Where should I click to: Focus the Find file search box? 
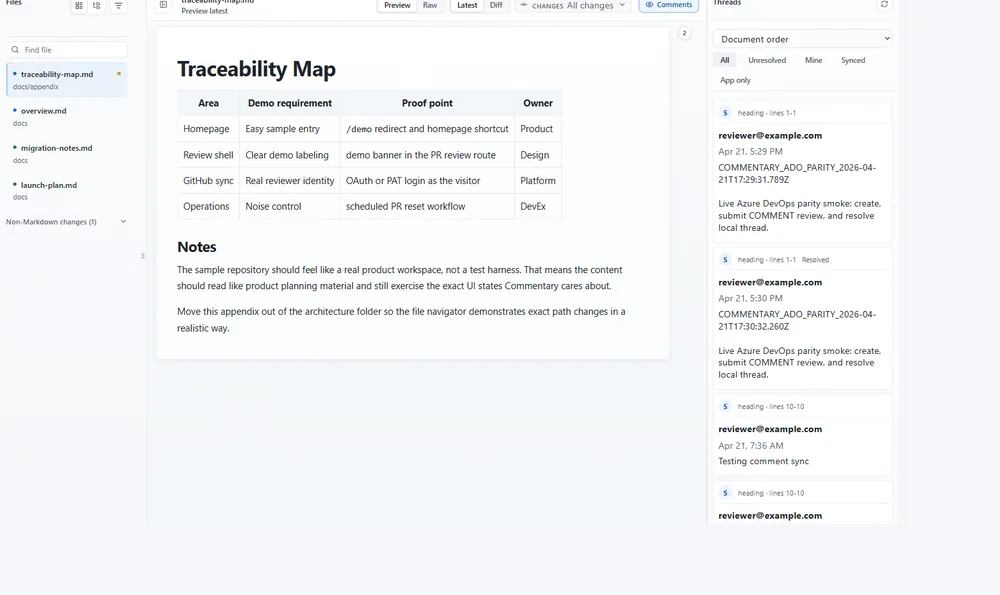(x=66, y=50)
